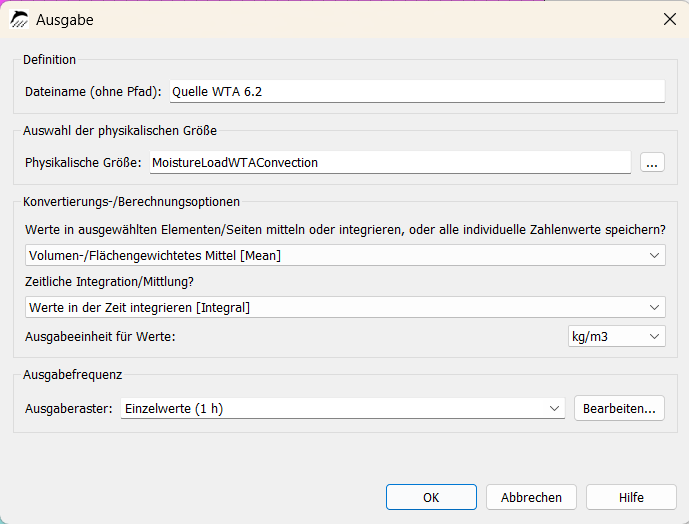The image size is (689, 524).
Task: Click the 'Ausgabeeinheit für Werte:' label
Action: point(100,336)
